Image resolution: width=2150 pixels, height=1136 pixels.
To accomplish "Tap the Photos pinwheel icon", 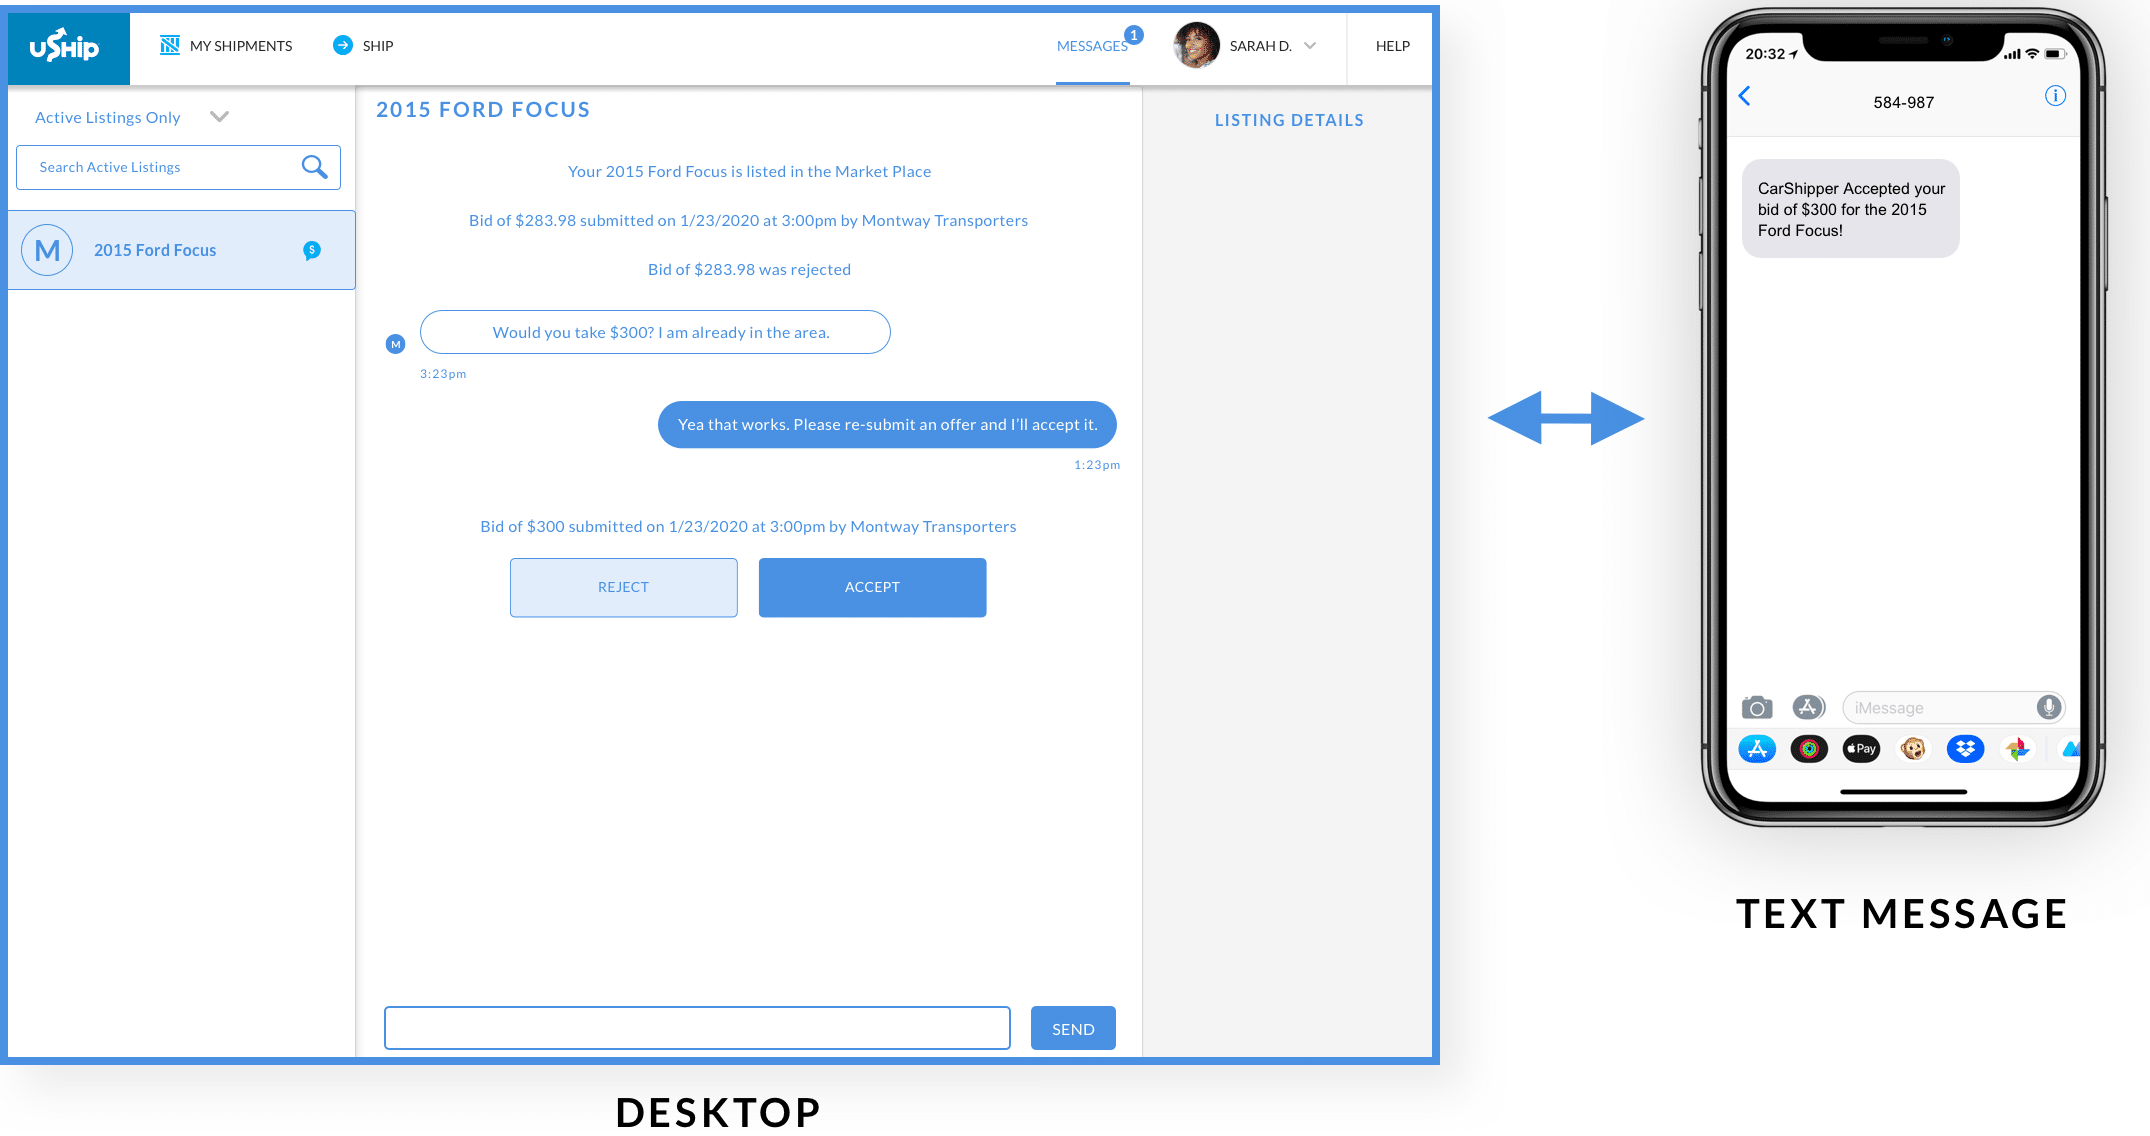I will (x=2017, y=749).
